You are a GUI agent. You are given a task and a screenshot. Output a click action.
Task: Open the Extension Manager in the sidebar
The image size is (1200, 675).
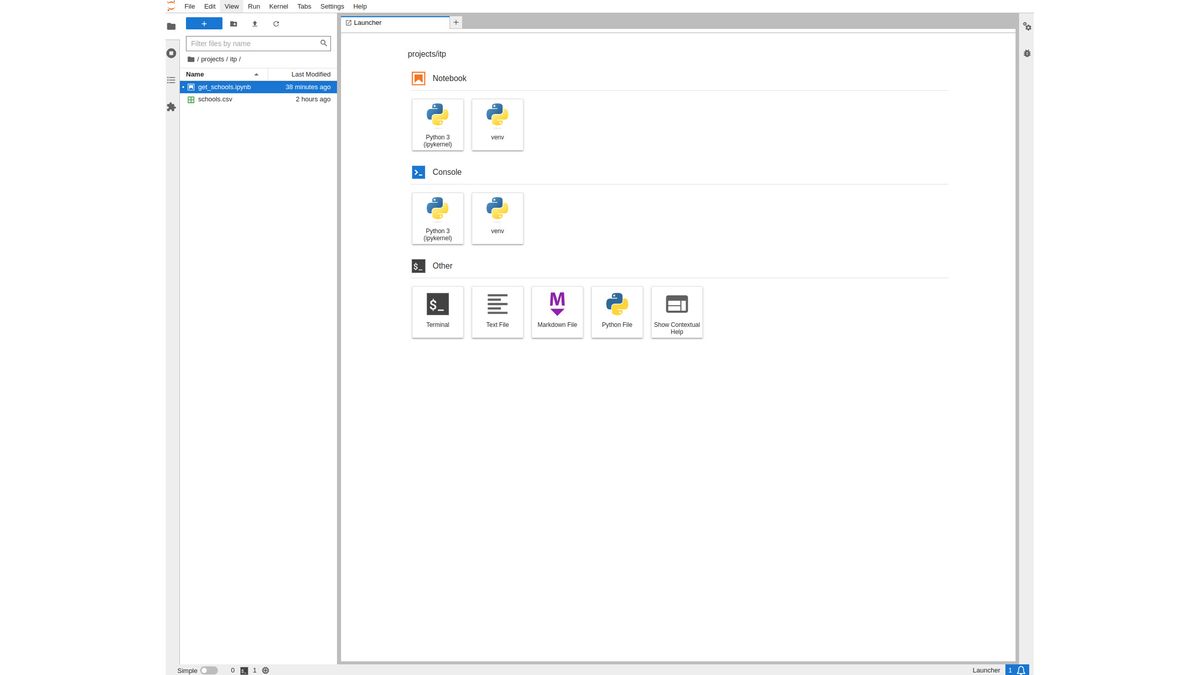[x=171, y=107]
